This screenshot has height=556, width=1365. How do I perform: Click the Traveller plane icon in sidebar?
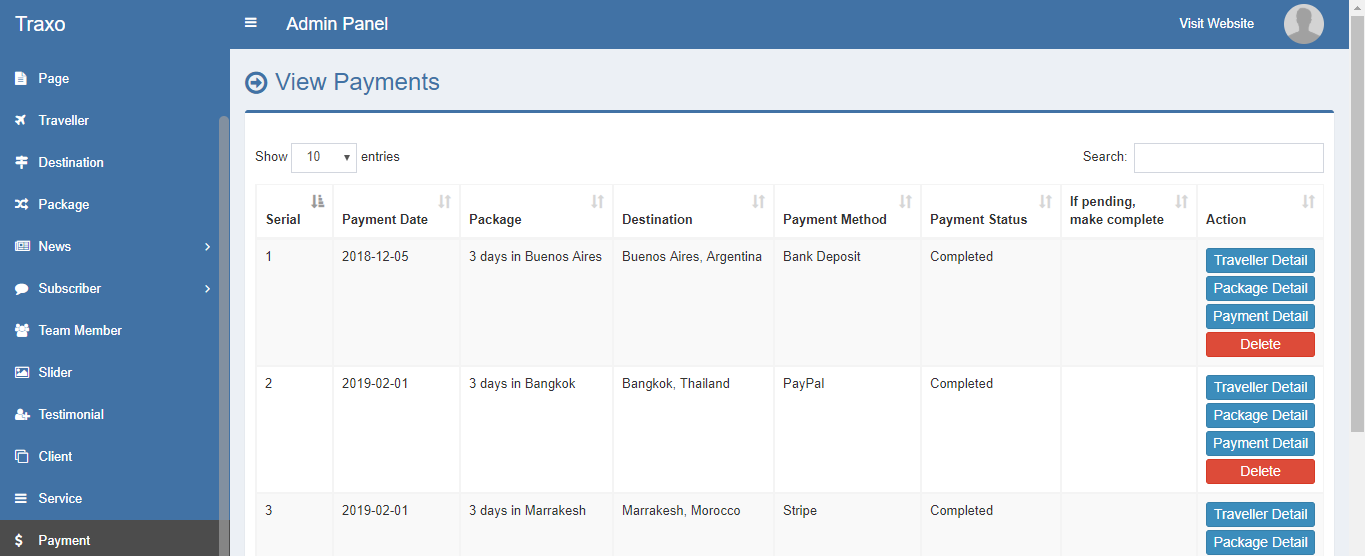click(x=21, y=120)
